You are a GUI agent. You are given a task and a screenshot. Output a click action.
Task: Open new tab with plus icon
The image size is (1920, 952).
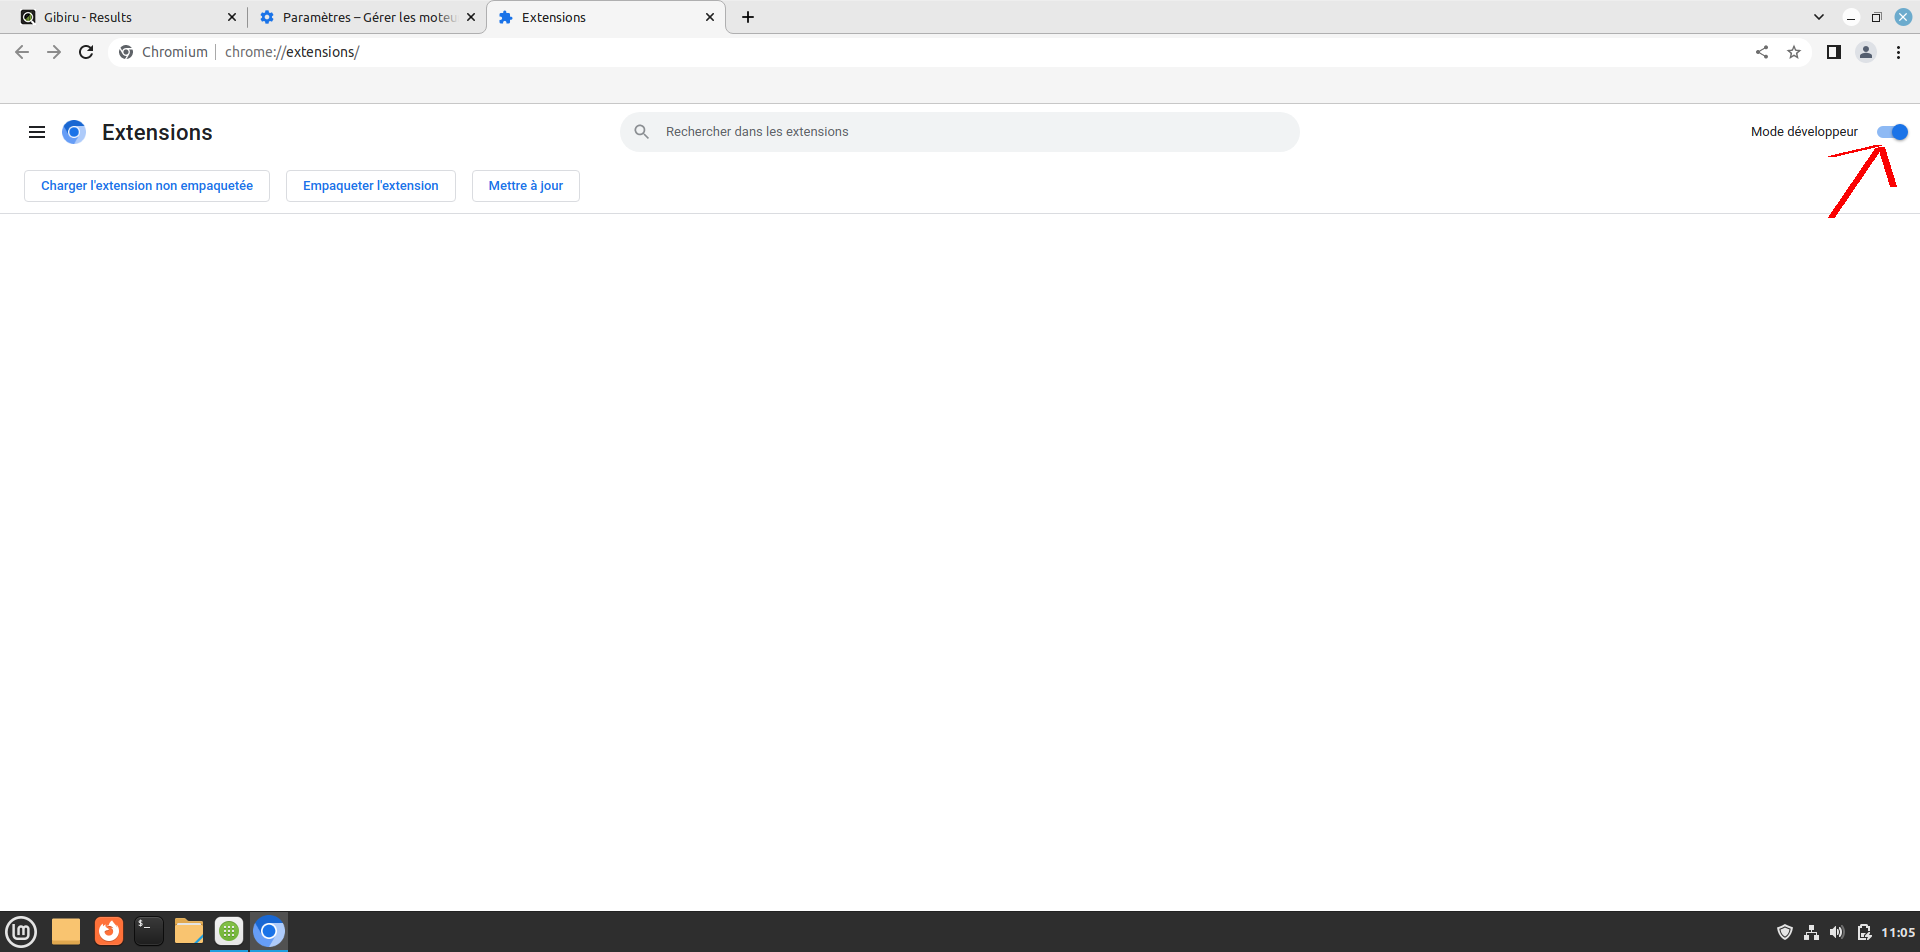pyautogui.click(x=748, y=17)
